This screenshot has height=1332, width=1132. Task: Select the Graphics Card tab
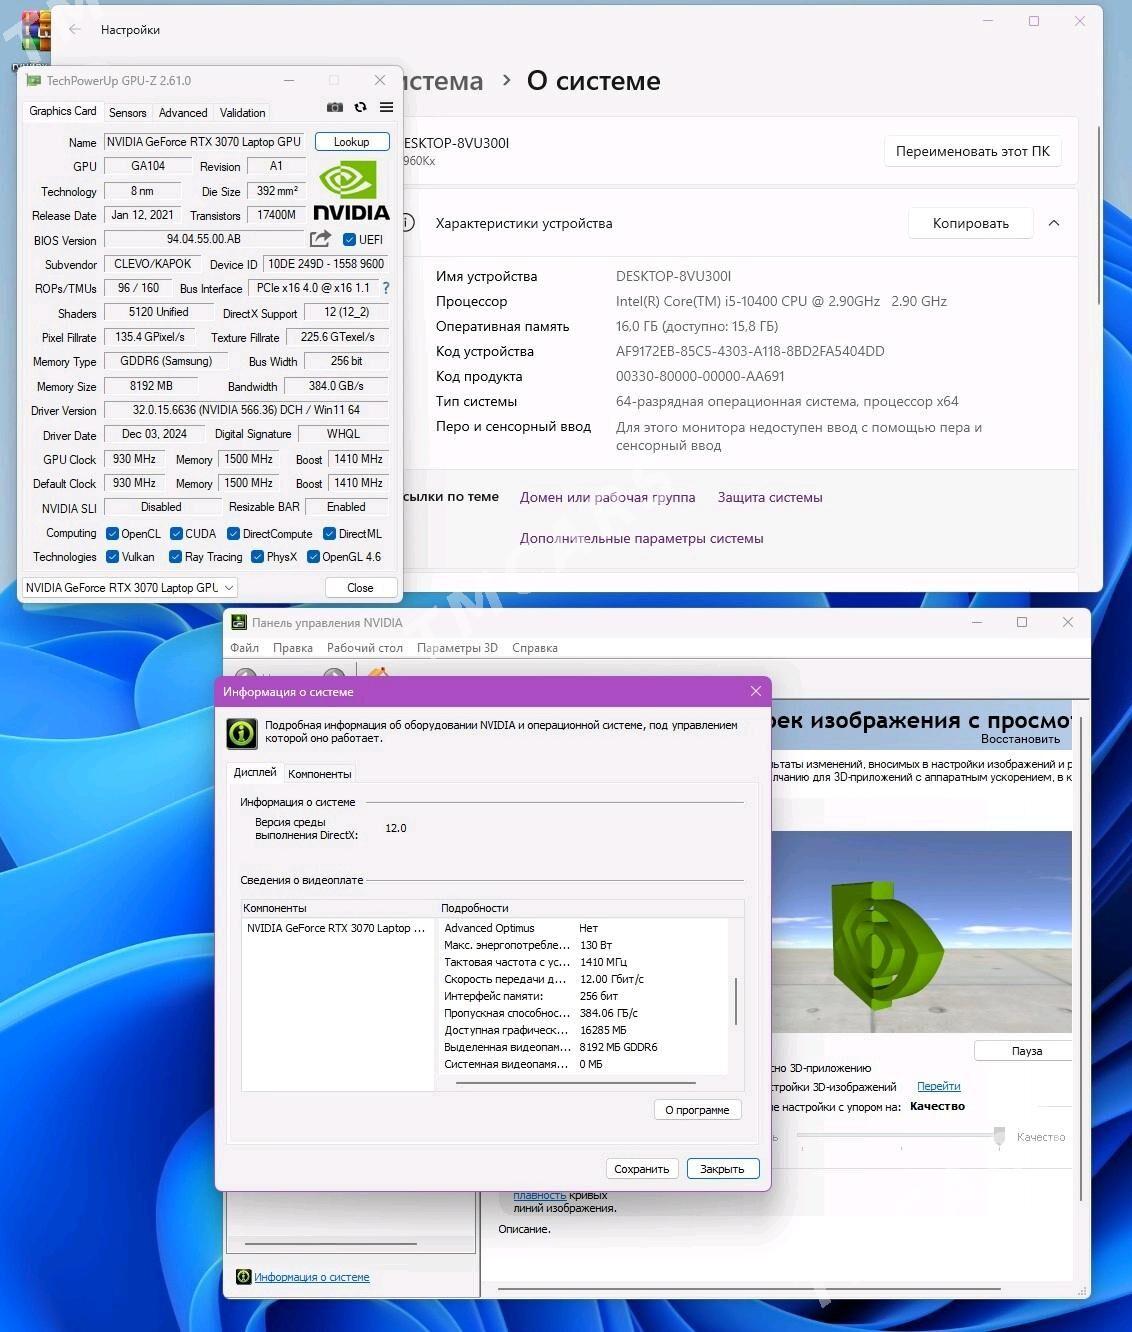tap(63, 111)
